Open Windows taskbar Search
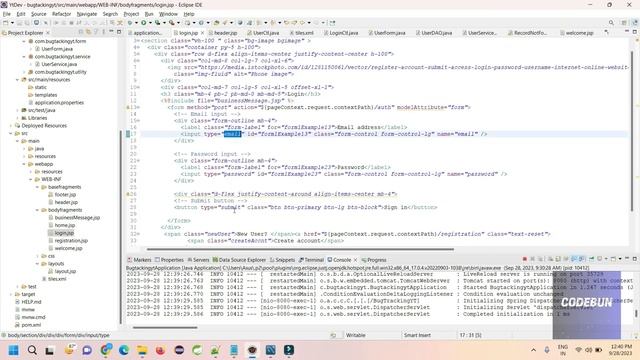The width and height of the screenshot is (640, 360). [32, 350]
